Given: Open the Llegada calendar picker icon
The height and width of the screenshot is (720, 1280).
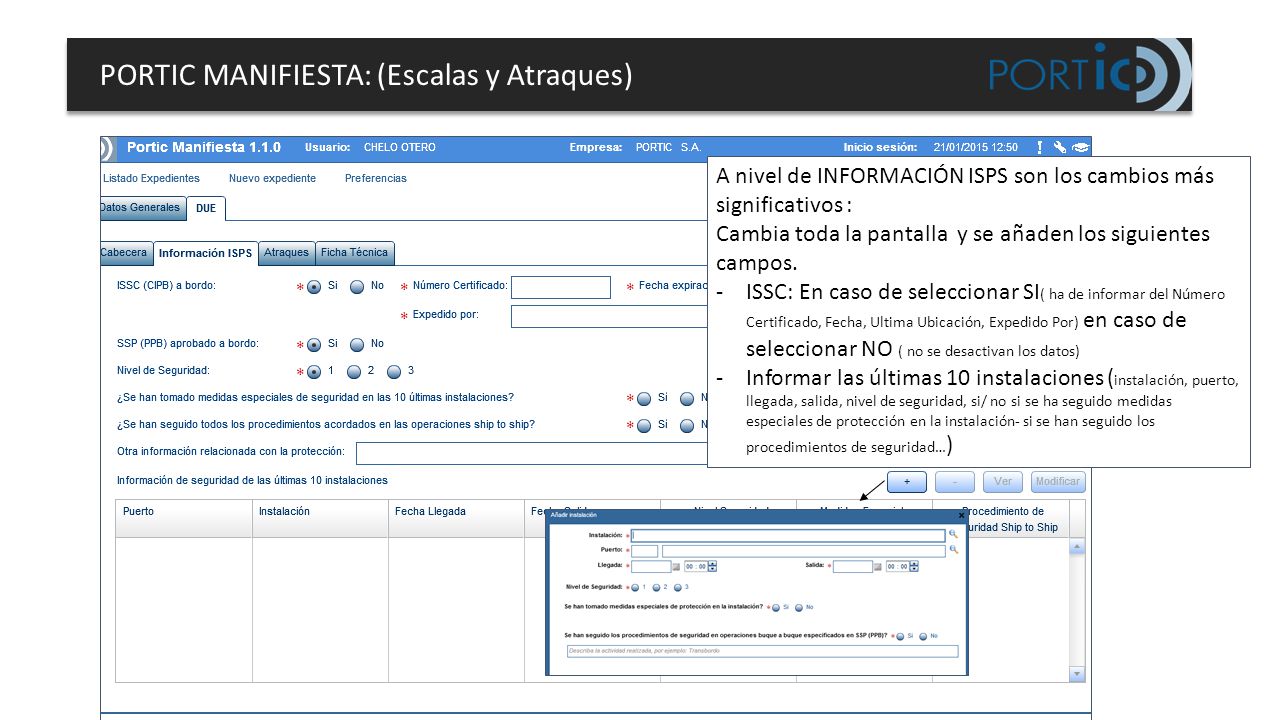Looking at the screenshot, I should pyautogui.click(x=676, y=566).
